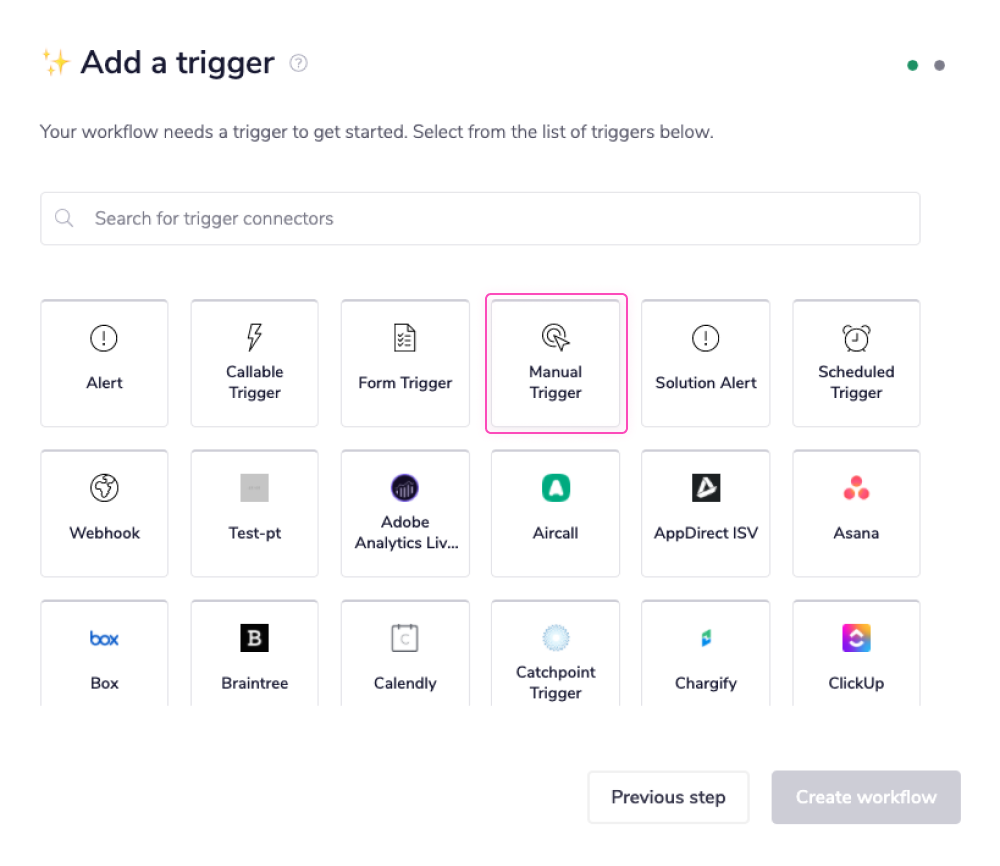Pick the Aircall connector icon
This screenshot has height=866, width=1000.
tap(555, 488)
